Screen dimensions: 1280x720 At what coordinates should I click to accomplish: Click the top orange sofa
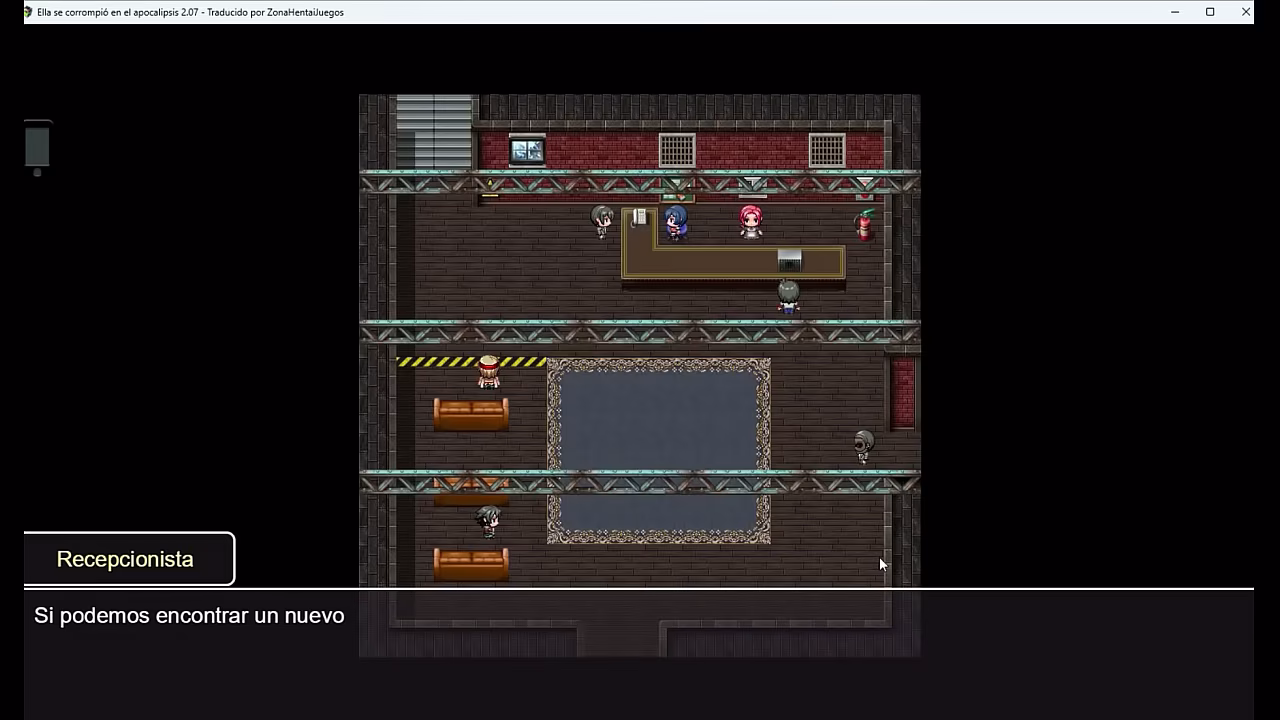(471, 414)
